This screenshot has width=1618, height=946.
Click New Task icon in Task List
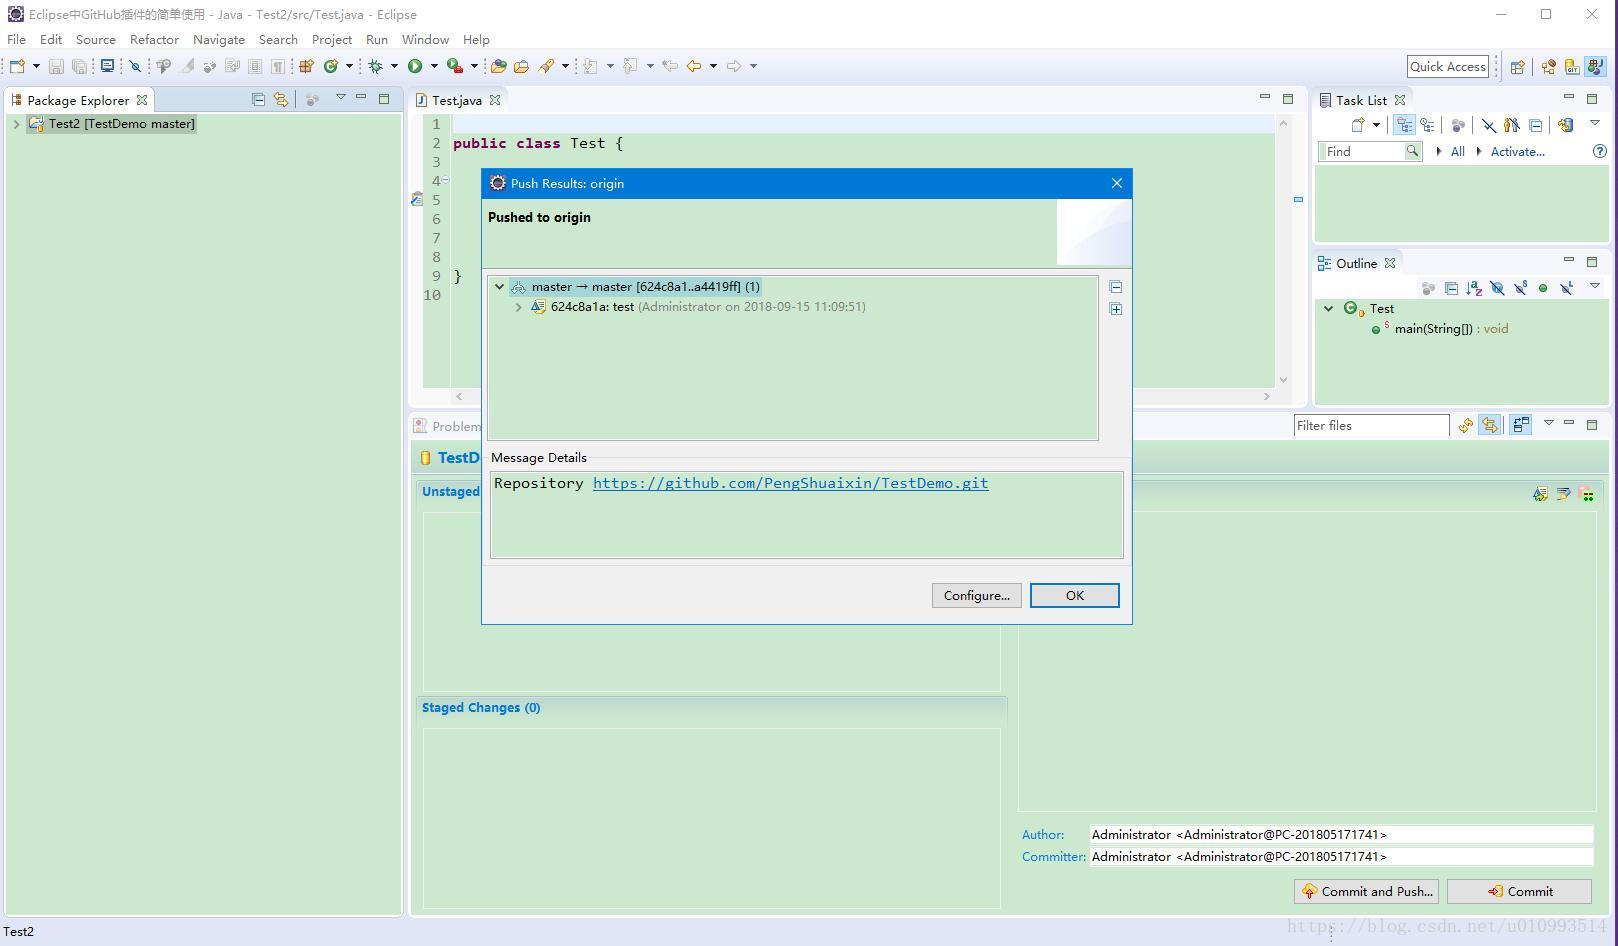click(1358, 125)
